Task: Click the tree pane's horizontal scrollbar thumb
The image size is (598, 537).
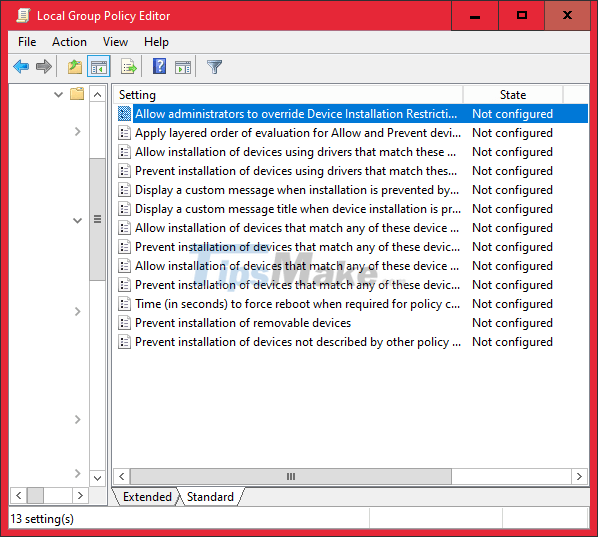Action: (35, 495)
